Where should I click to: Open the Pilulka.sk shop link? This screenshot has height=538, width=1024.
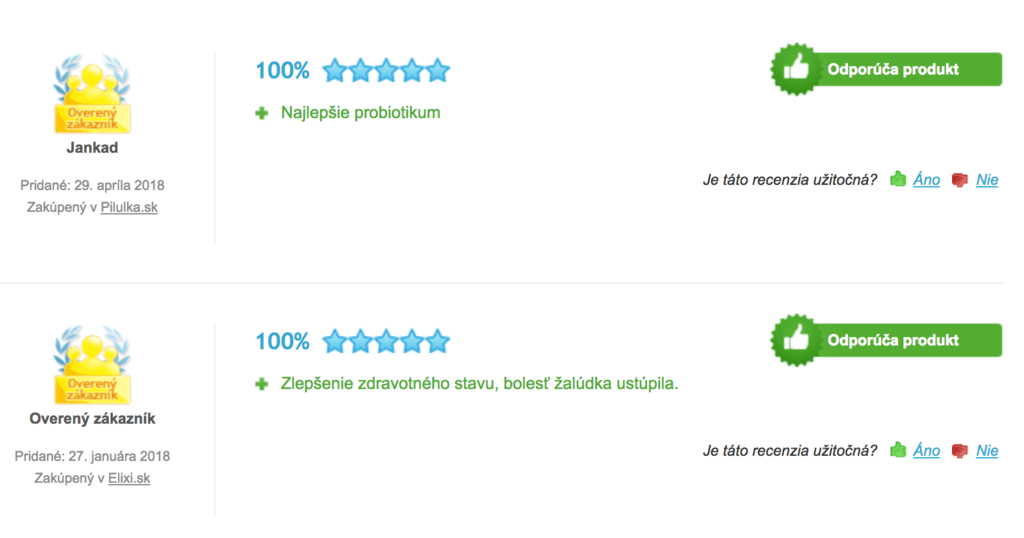[129, 207]
